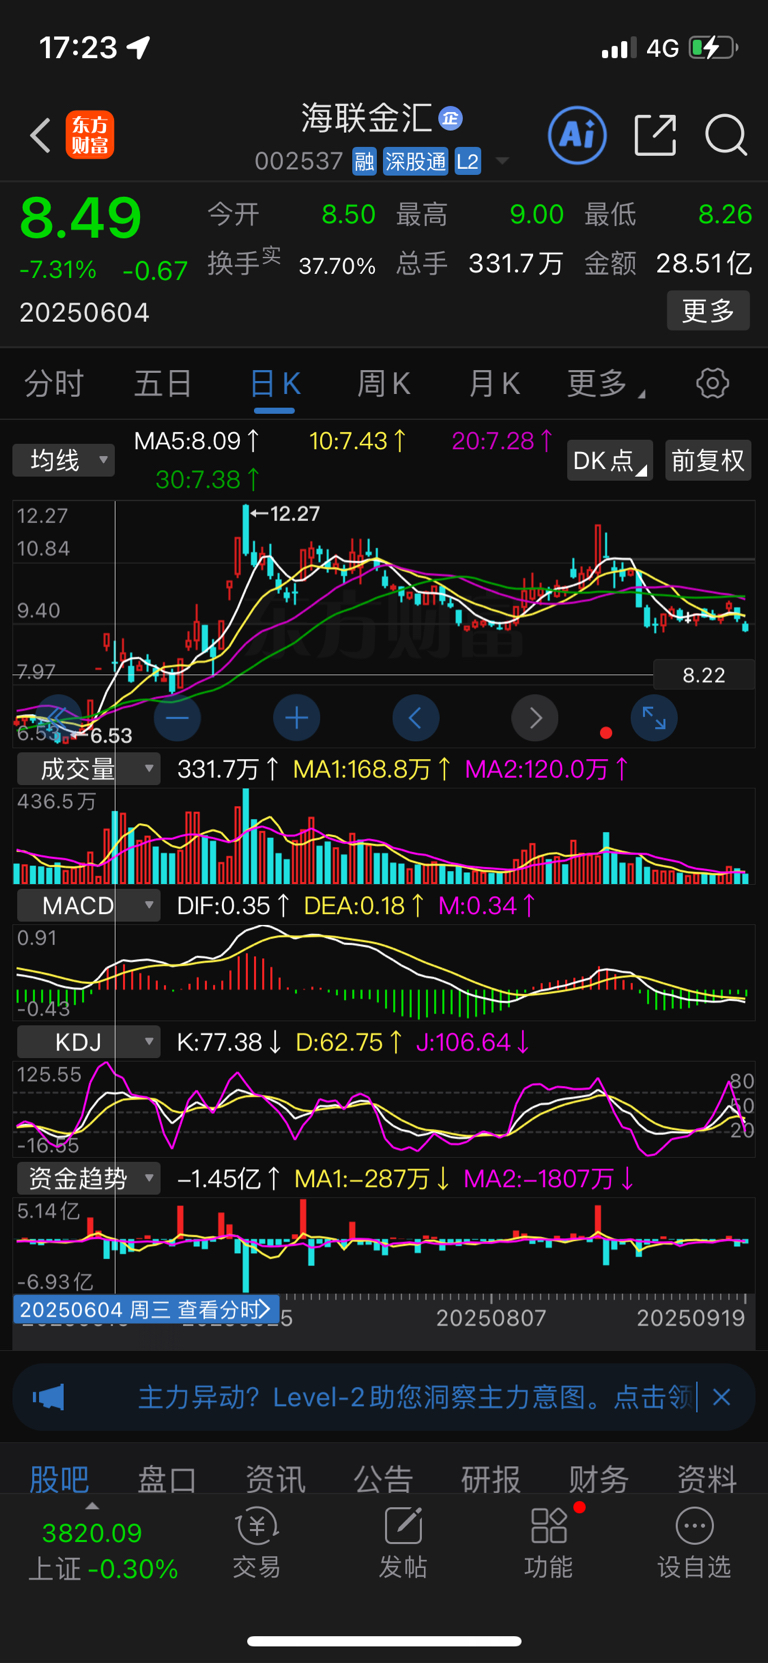Open 交易 trade icon in bottom bar

coord(256,1545)
